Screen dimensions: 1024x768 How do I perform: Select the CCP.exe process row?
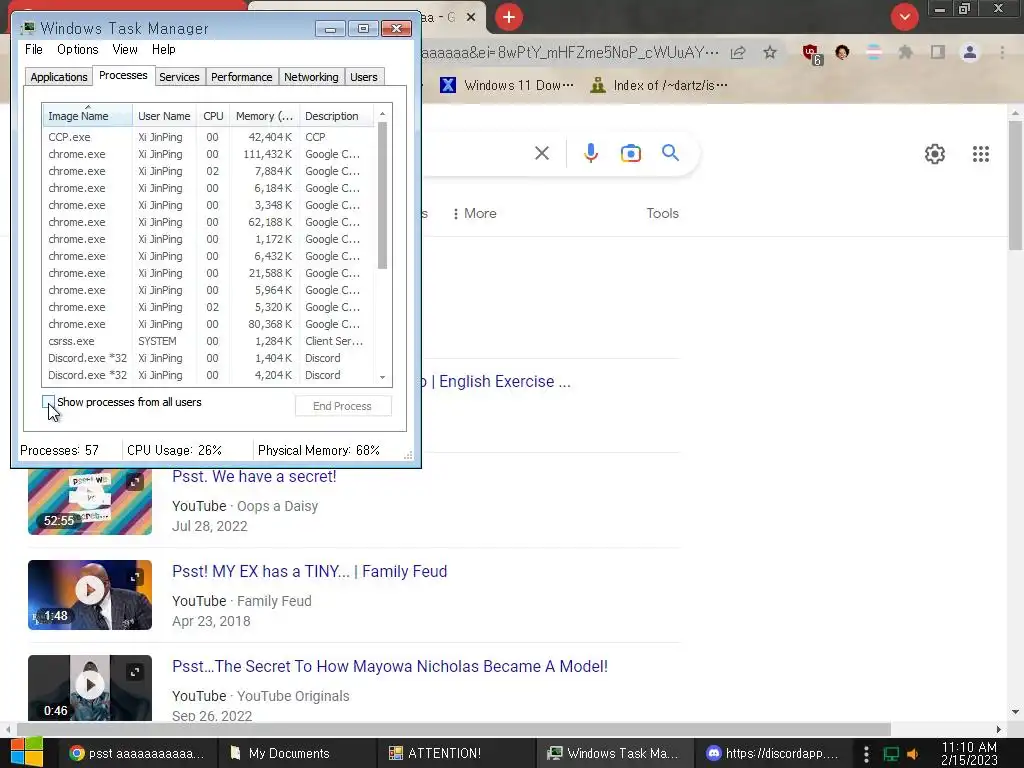pyautogui.click(x=208, y=137)
